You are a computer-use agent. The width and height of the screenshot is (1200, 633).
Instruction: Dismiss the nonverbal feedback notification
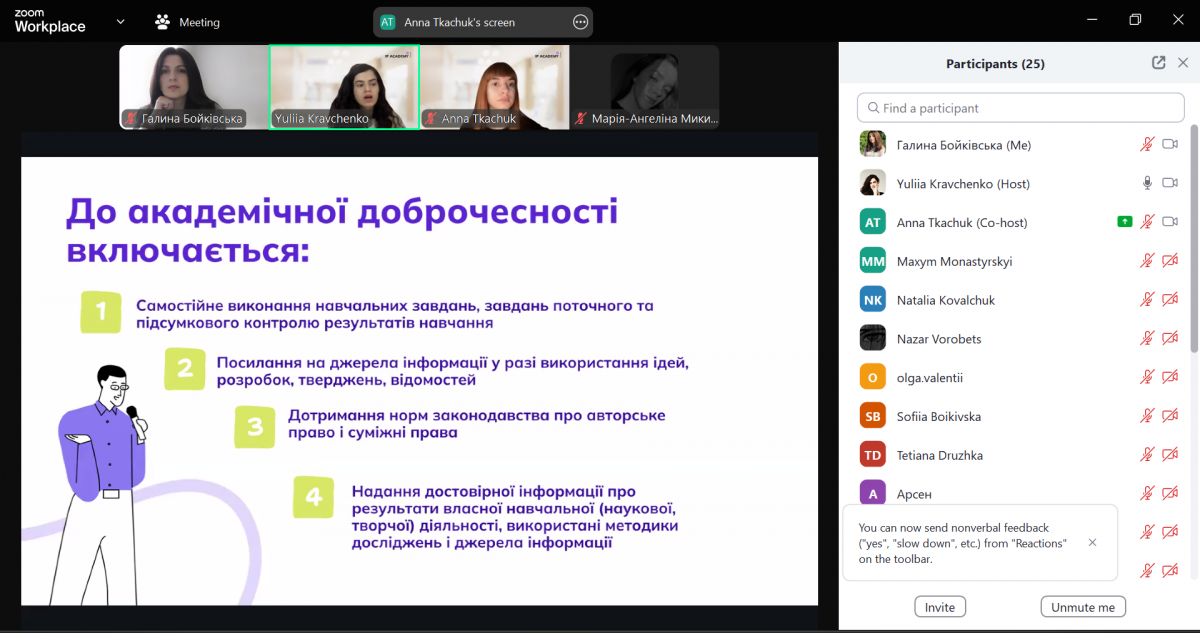tap(1092, 542)
